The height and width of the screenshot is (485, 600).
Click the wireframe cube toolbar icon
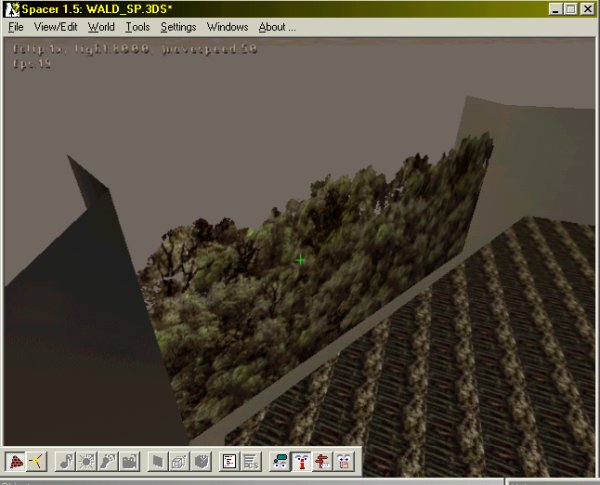(179, 462)
